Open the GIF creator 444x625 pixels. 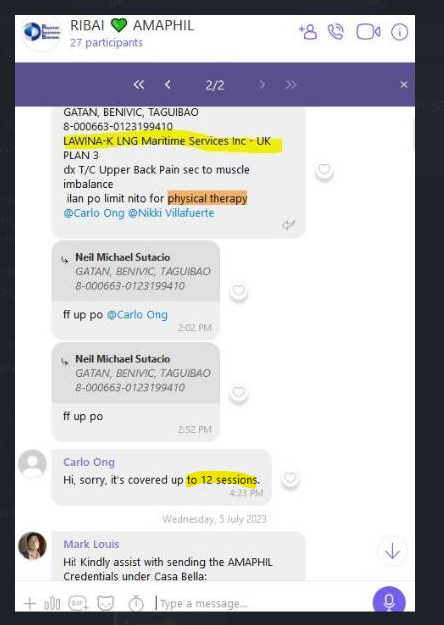click(x=78, y=603)
